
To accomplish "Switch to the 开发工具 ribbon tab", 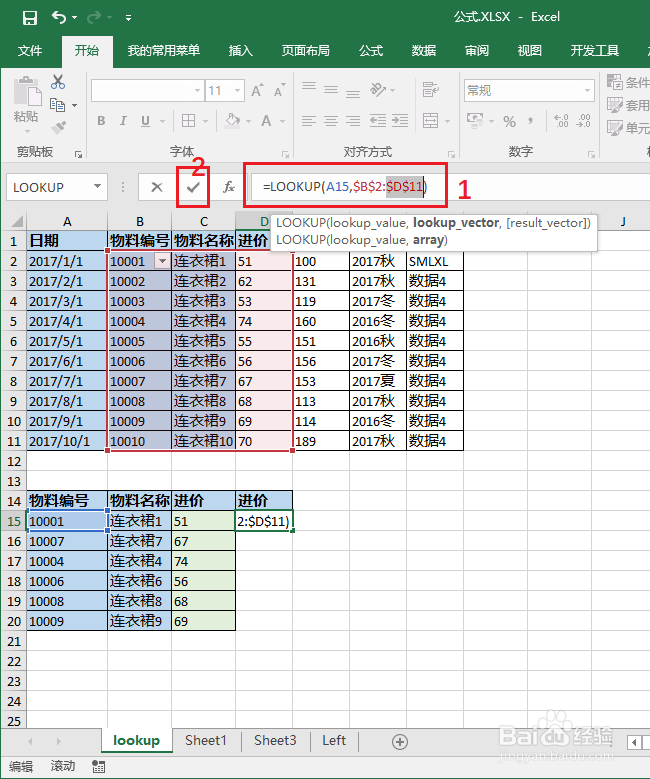I will point(595,51).
